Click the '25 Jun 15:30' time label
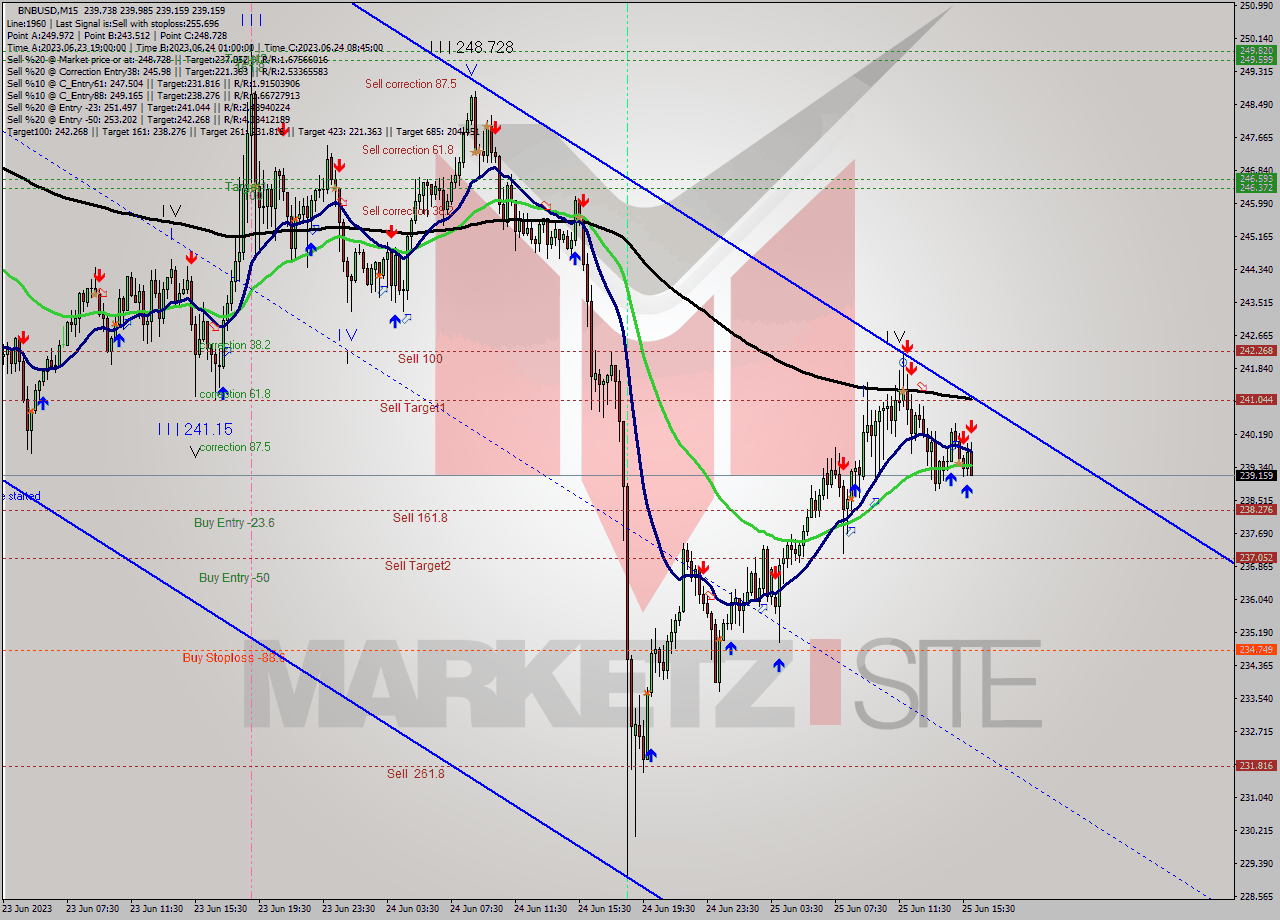 click(989, 909)
